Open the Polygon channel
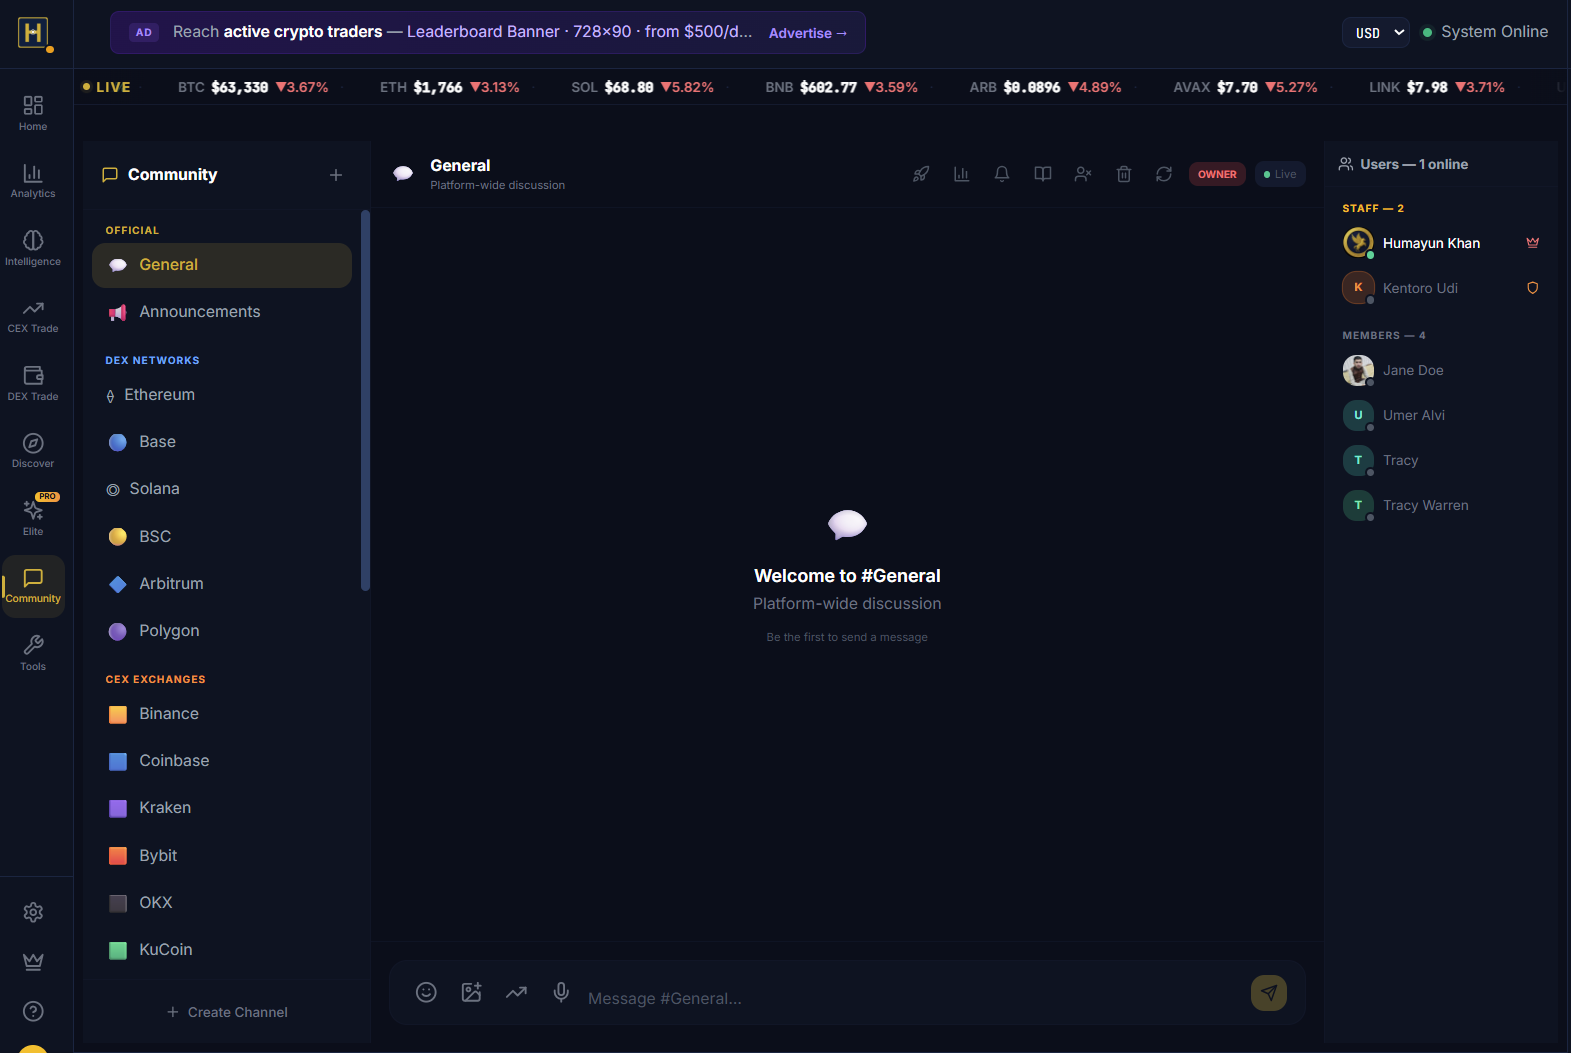 [x=222, y=631]
